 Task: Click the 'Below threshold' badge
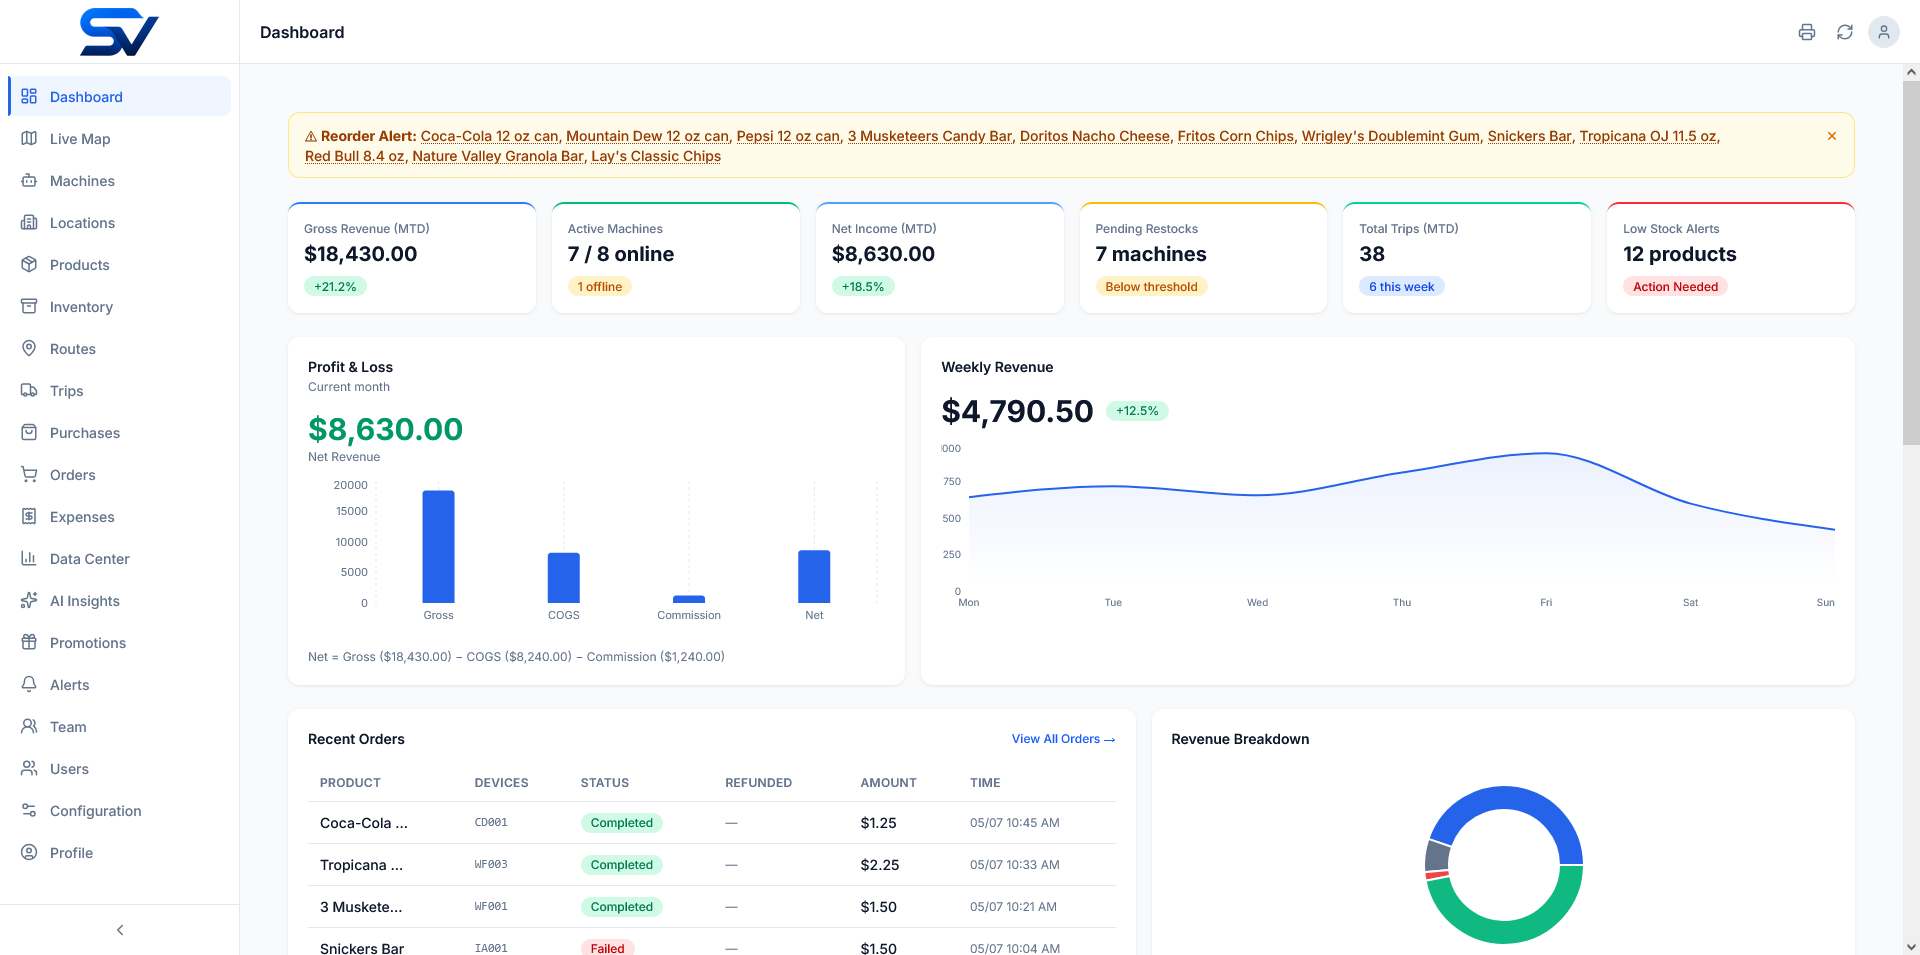click(1151, 287)
